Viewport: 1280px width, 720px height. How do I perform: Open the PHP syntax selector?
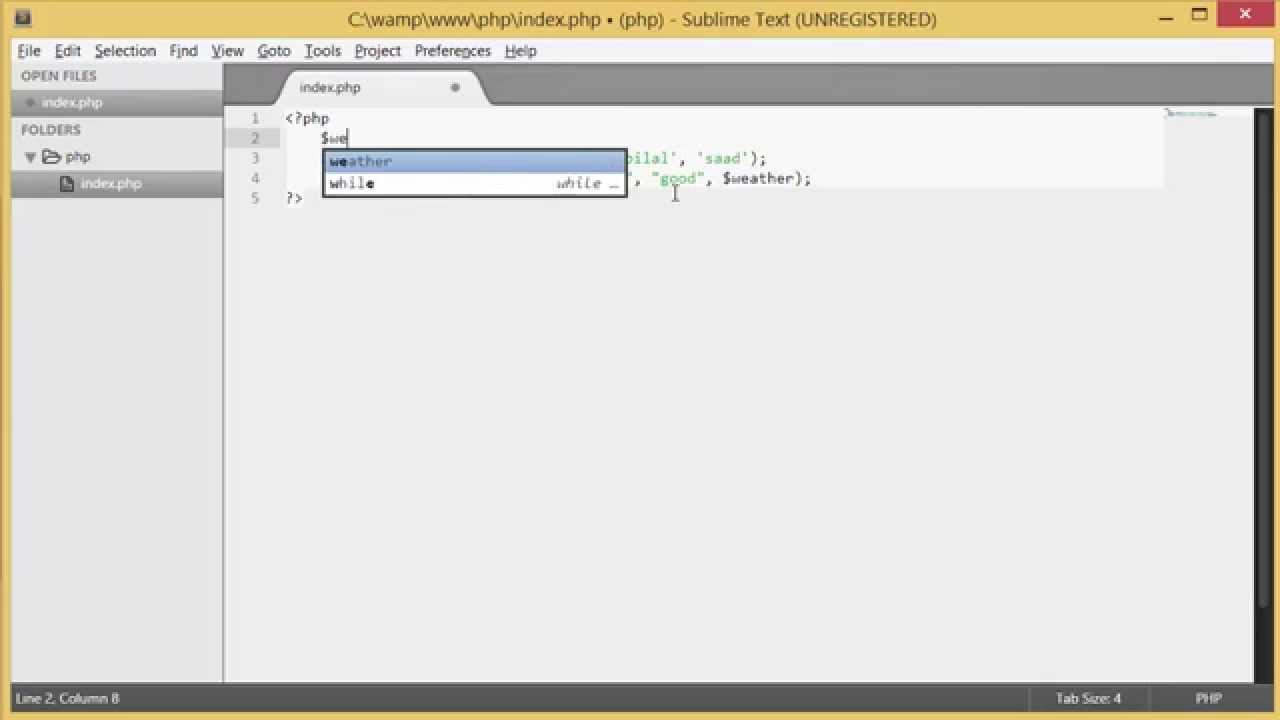[x=1208, y=698]
